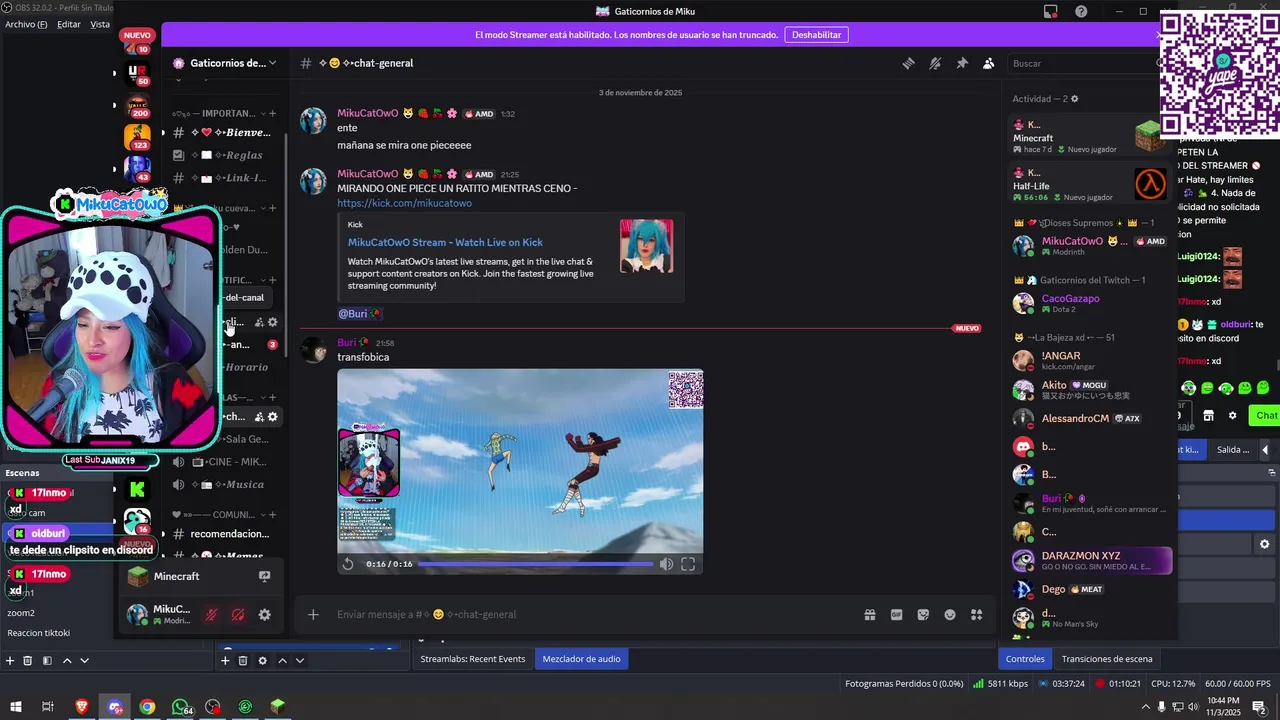1280x720 pixels.
Task: Open WhatsApp from taskbar
Action: click(x=180, y=707)
